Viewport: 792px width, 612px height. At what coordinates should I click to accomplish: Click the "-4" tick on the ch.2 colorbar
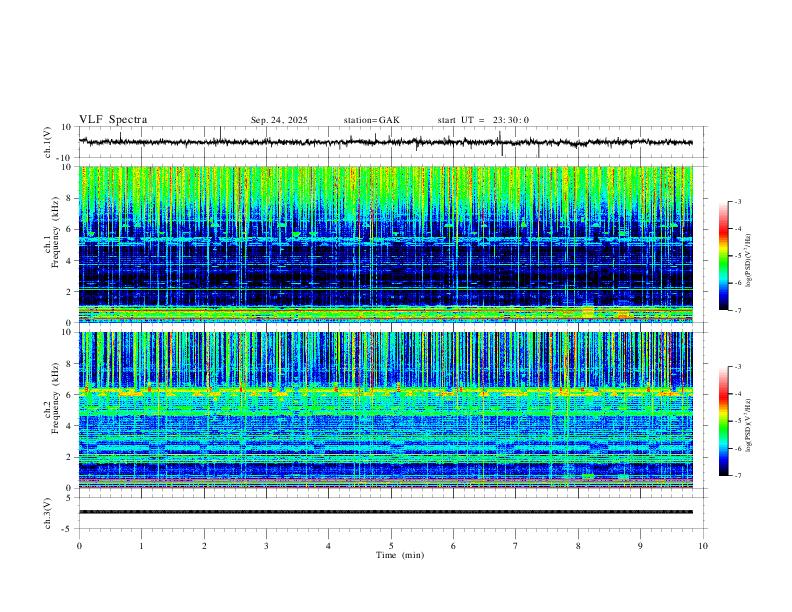click(x=737, y=393)
